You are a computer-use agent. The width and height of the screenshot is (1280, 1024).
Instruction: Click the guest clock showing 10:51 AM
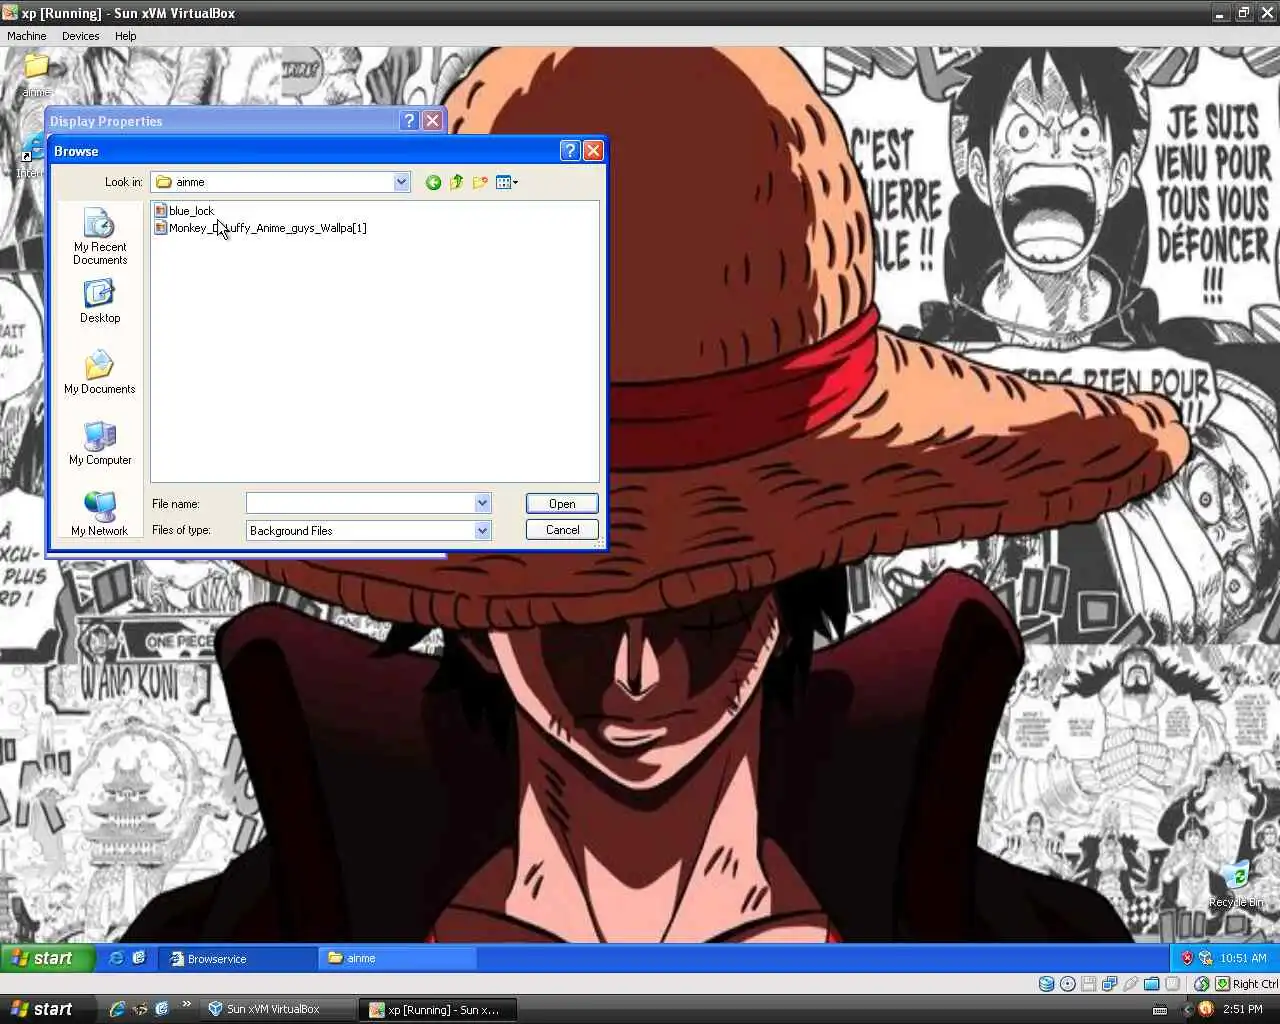tap(1243, 958)
